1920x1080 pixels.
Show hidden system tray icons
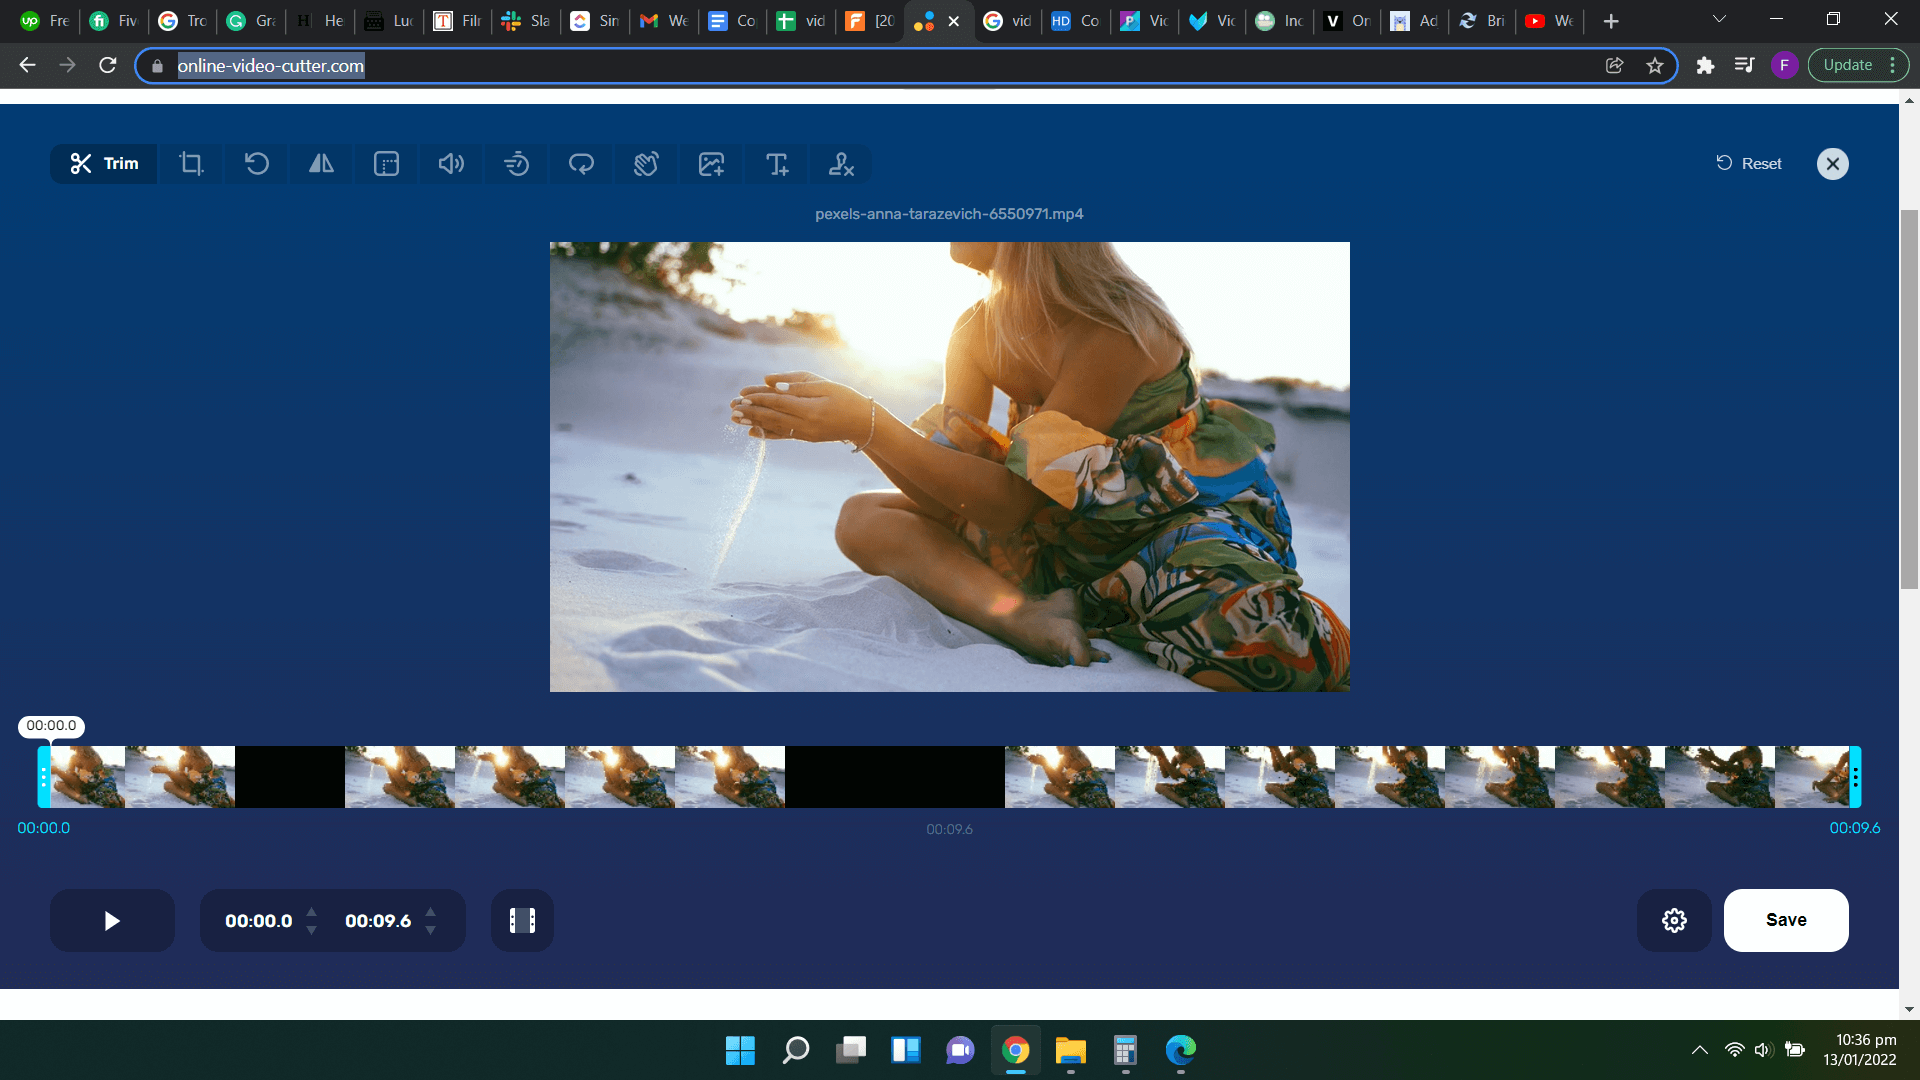click(x=1699, y=1050)
